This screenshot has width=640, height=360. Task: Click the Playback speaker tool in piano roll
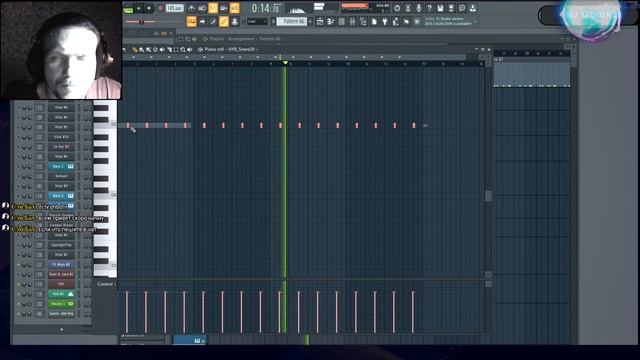coord(190,49)
